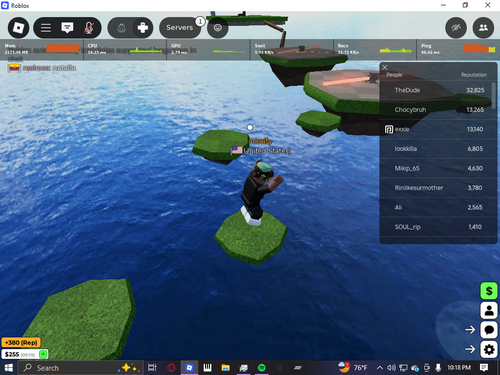Click the +380 (Rep) badge
The width and height of the screenshot is (500, 375).
click(21, 342)
